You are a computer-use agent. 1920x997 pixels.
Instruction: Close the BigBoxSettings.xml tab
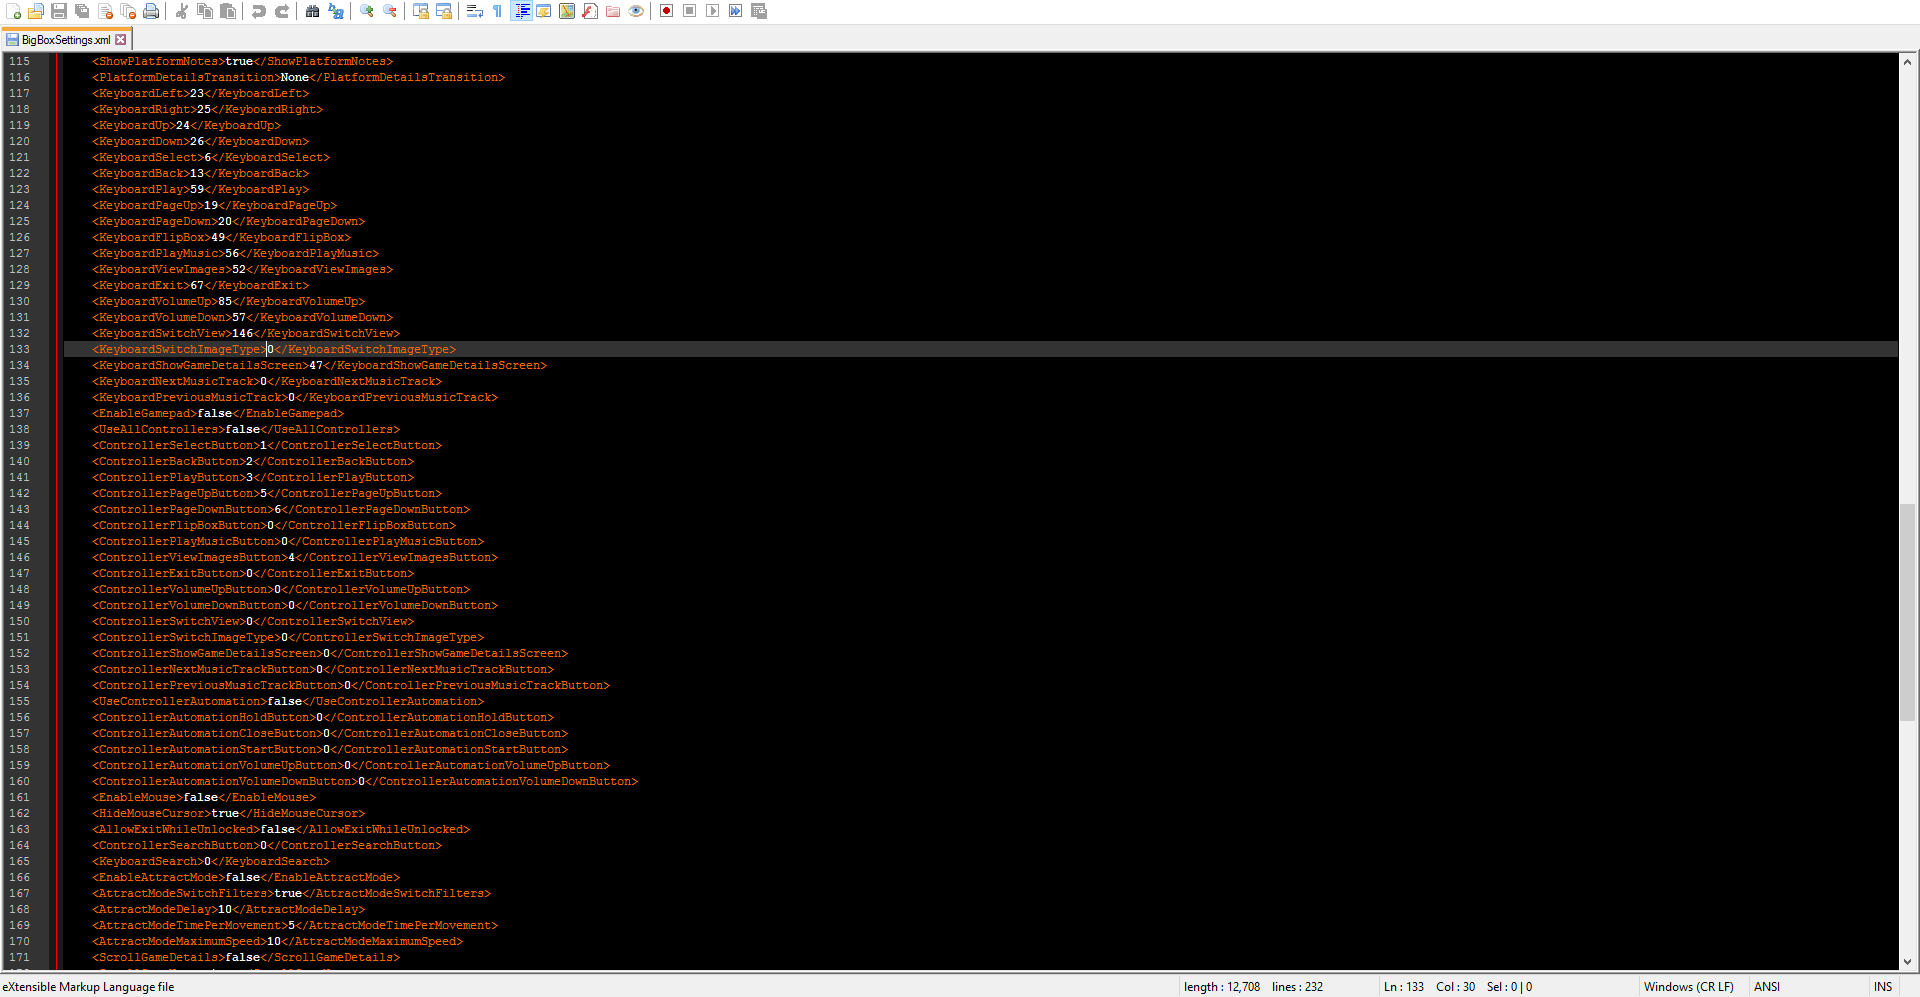tap(121, 40)
